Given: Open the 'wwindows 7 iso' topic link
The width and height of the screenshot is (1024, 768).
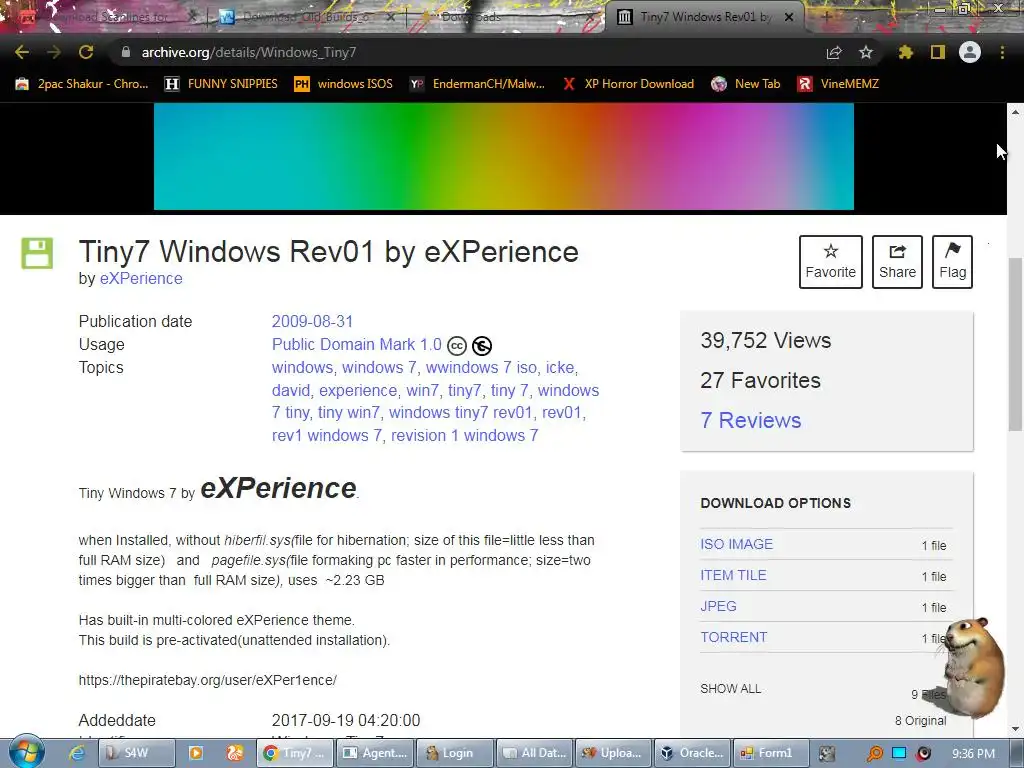Looking at the screenshot, I should [481, 367].
